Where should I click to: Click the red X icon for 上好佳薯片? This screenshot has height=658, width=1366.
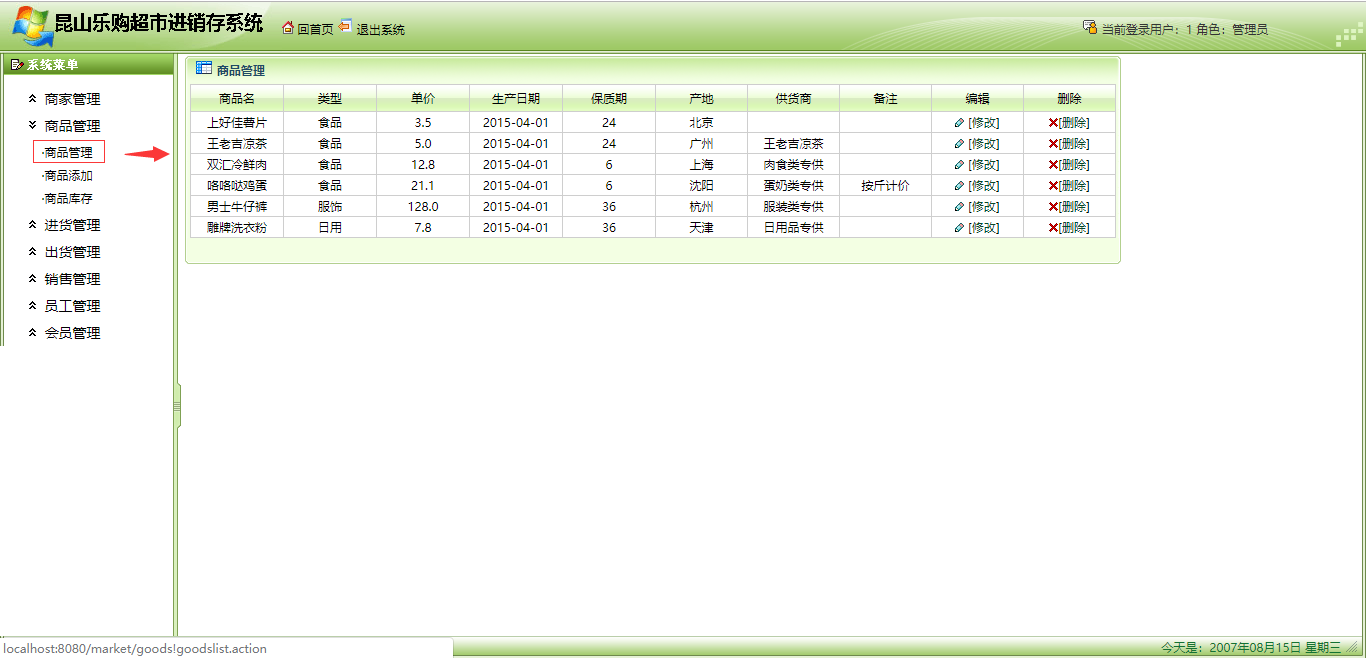click(1053, 122)
